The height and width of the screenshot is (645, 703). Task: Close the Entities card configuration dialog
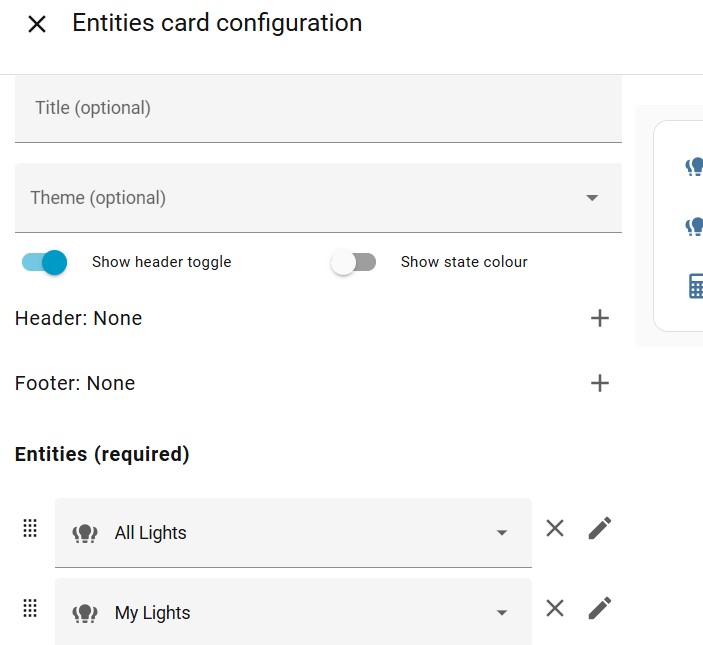point(37,24)
